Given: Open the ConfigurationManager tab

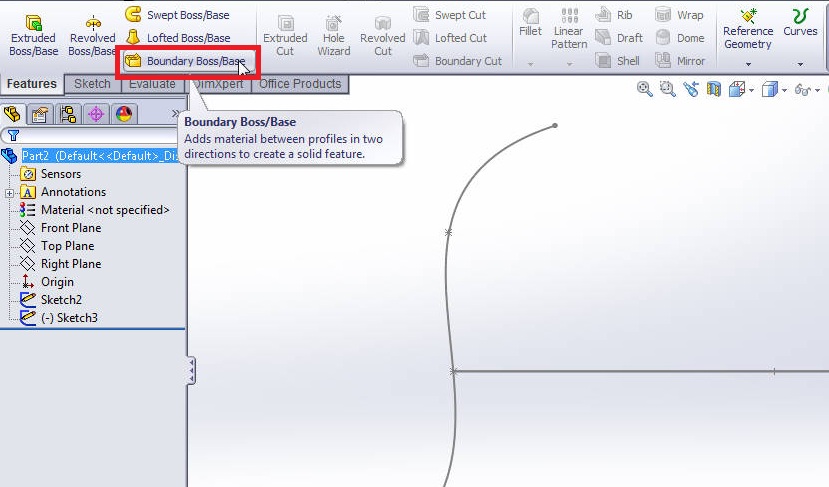Looking at the screenshot, I should tap(68, 114).
